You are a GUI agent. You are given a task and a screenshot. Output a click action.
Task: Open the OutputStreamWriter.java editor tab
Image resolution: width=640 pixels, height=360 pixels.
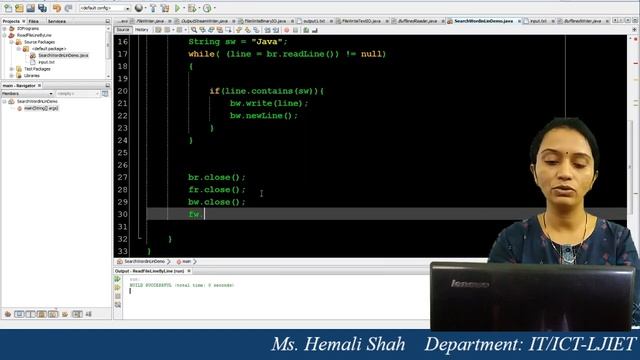pos(204,21)
